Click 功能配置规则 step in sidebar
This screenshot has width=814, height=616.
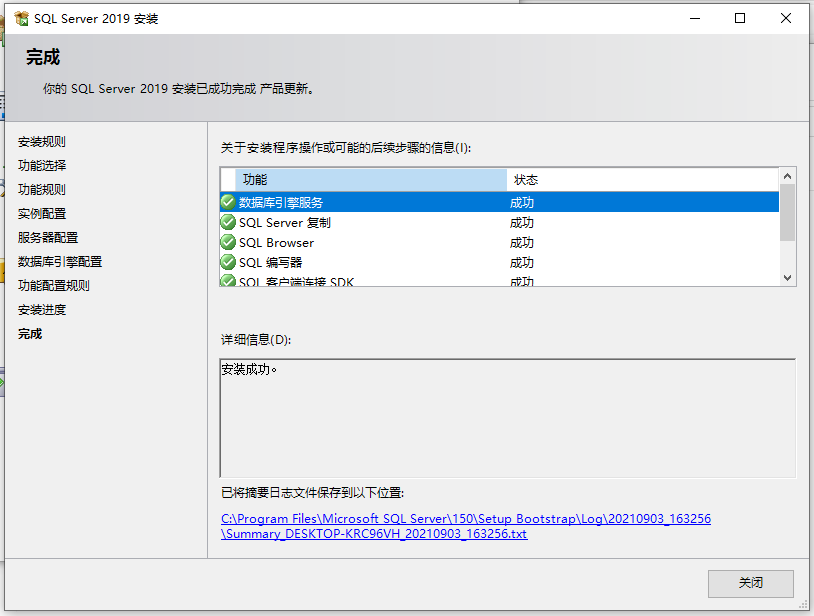click(53, 285)
